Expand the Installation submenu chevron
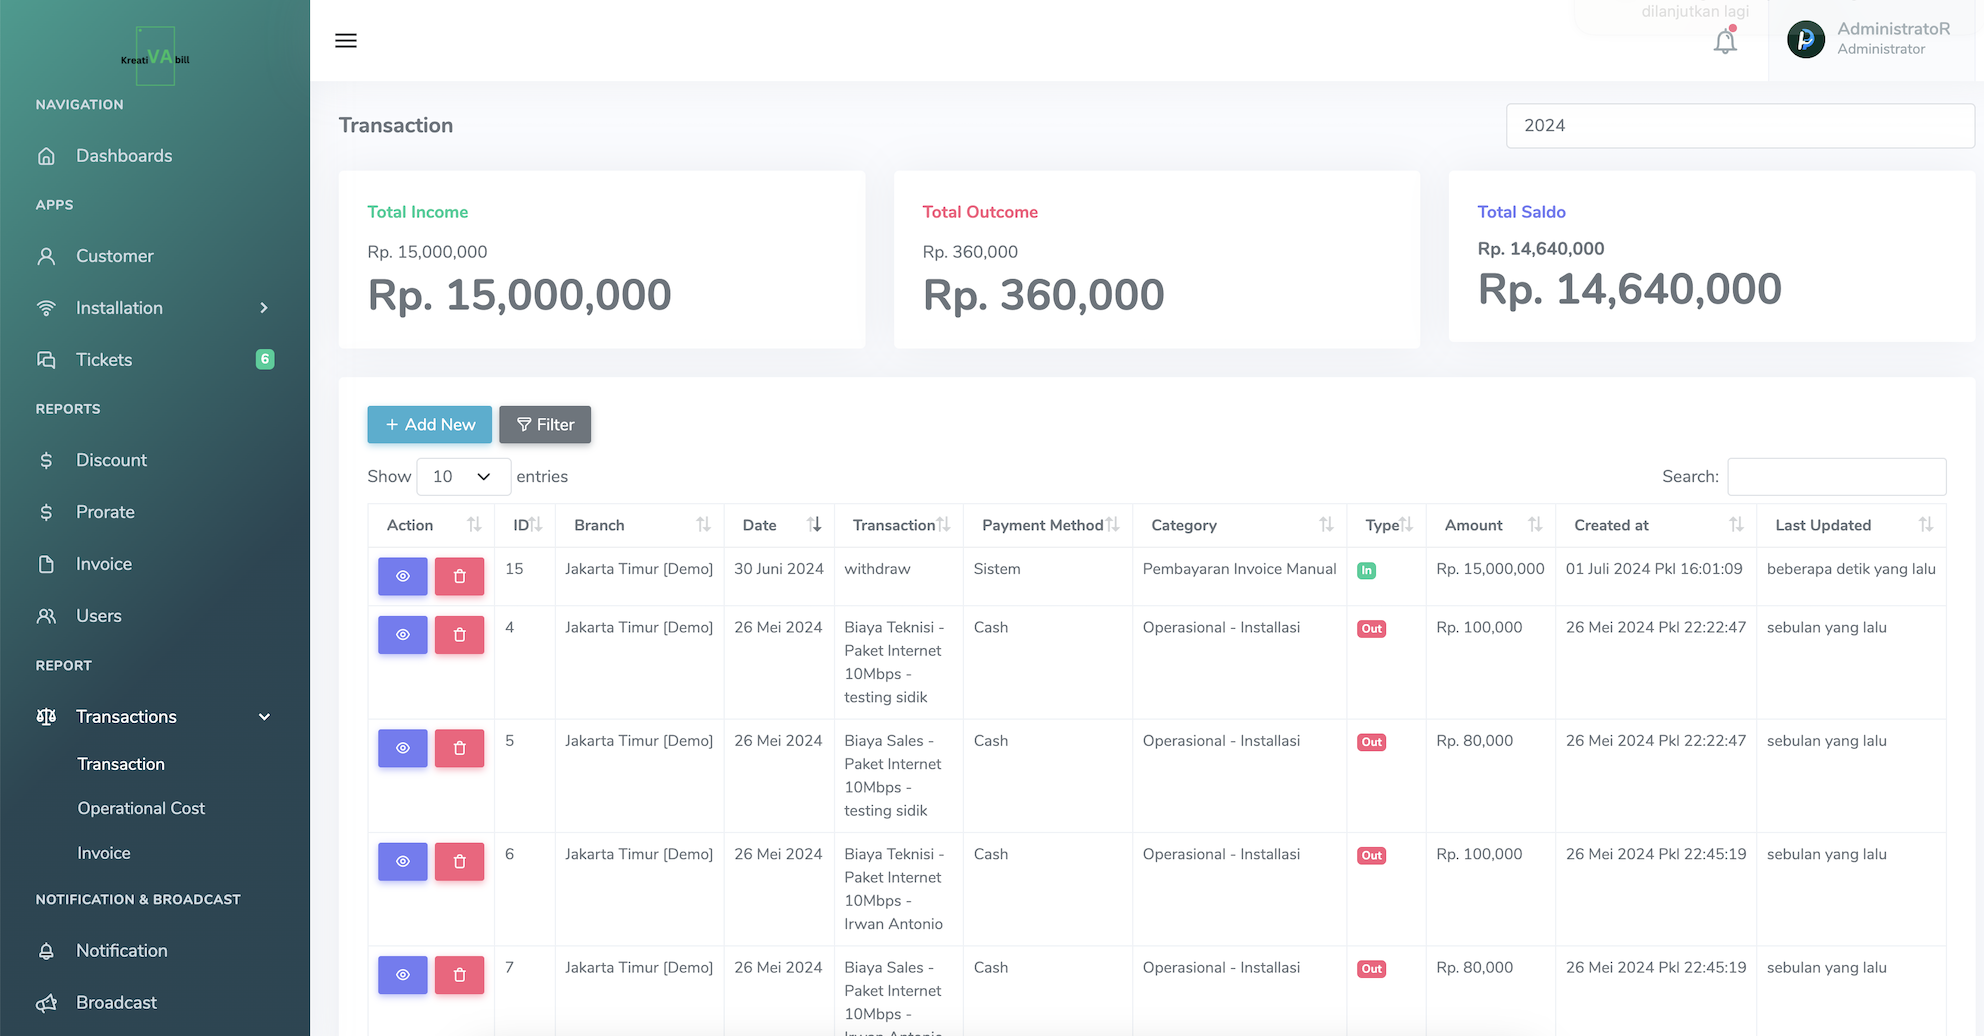The height and width of the screenshot is (1036, 1984). (x=264, y=308)
